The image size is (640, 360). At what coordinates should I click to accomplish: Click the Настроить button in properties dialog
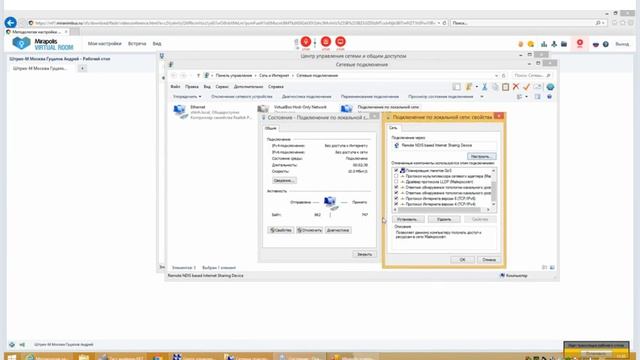tap(481, 156)
